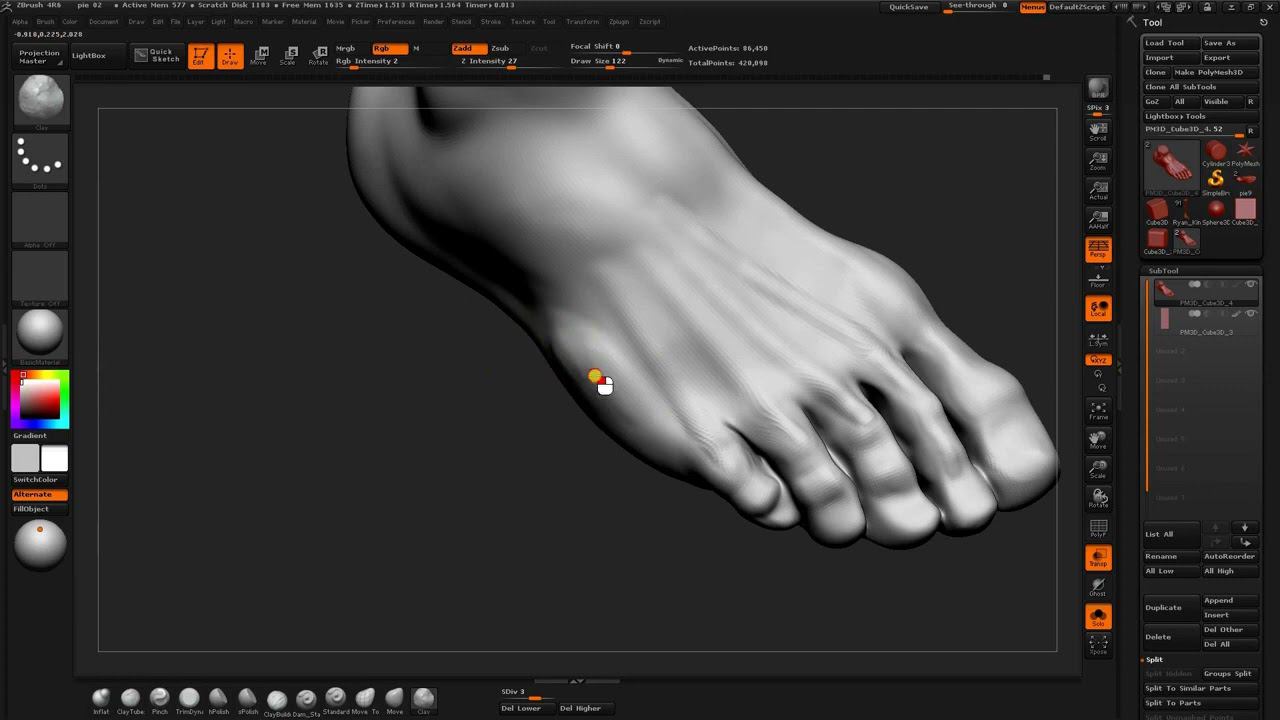Collapse the SubTool panel header
This screenshot has height=720, width=1280.
(1163, 271)
